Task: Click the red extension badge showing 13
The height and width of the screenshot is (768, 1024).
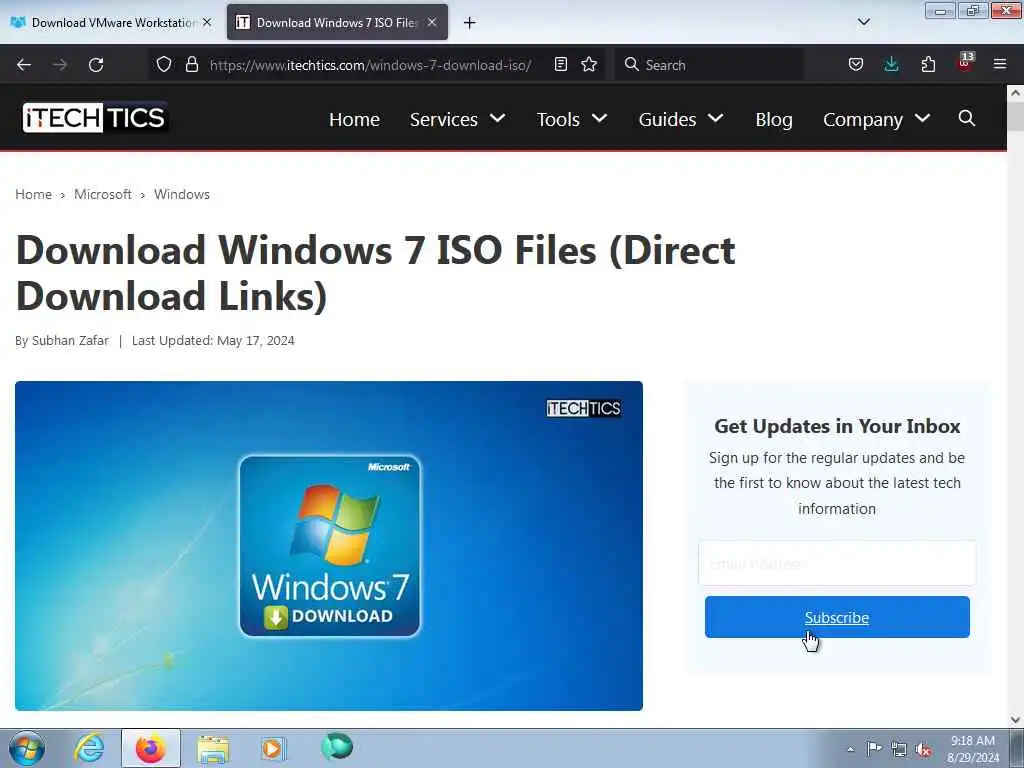Action: tap(965, 62)
